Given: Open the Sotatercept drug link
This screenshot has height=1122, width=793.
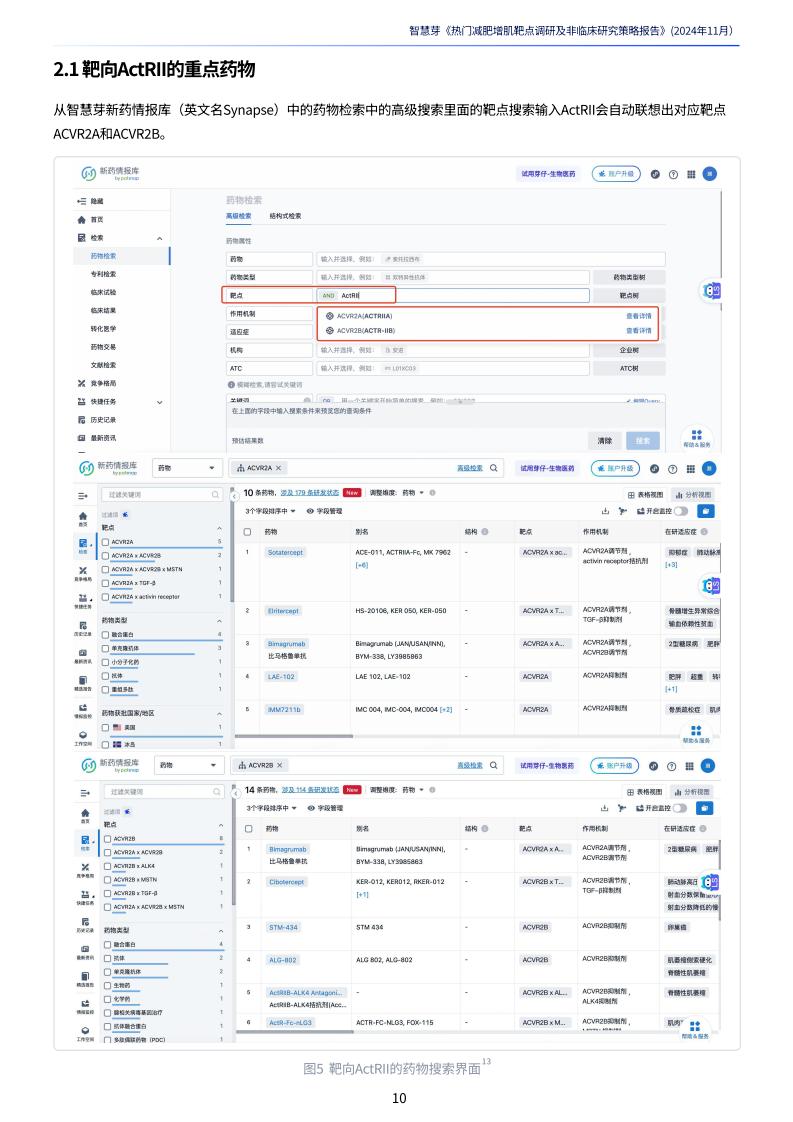Looking at the screenshot, I should click(x=285, y=552).
